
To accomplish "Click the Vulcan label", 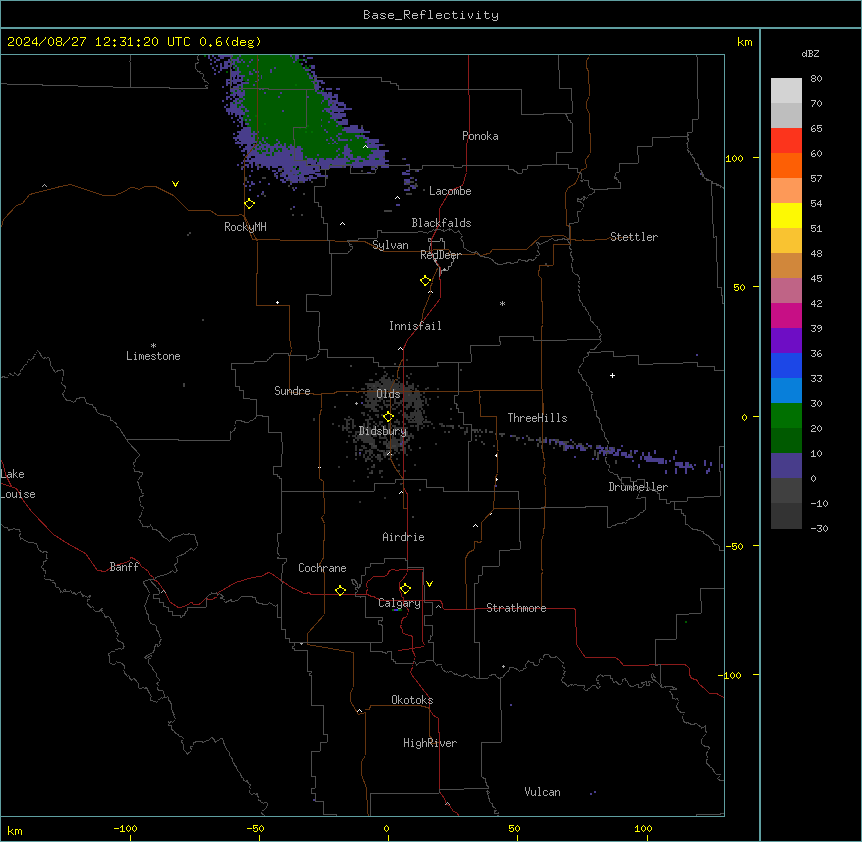I will coord(543,792).
